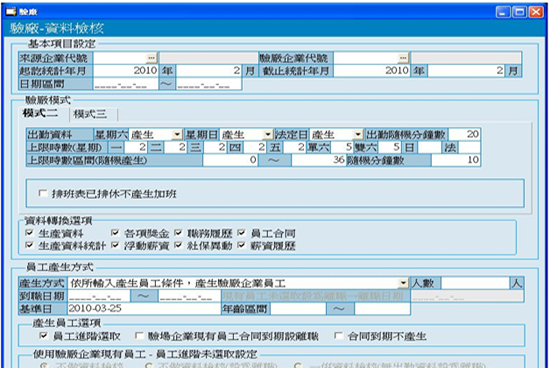
Task: Click the upper-limit hours field for 二
Action: click(175, 147)
